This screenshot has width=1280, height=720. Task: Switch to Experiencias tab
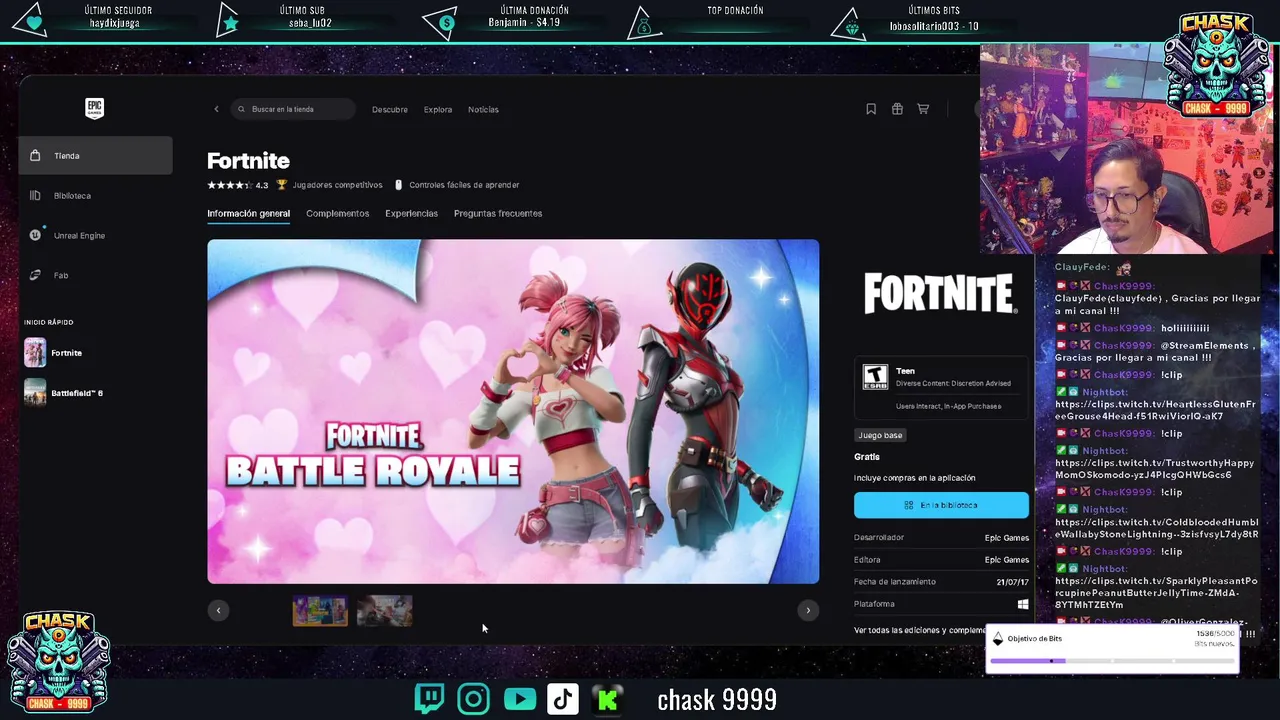[411, 213]
